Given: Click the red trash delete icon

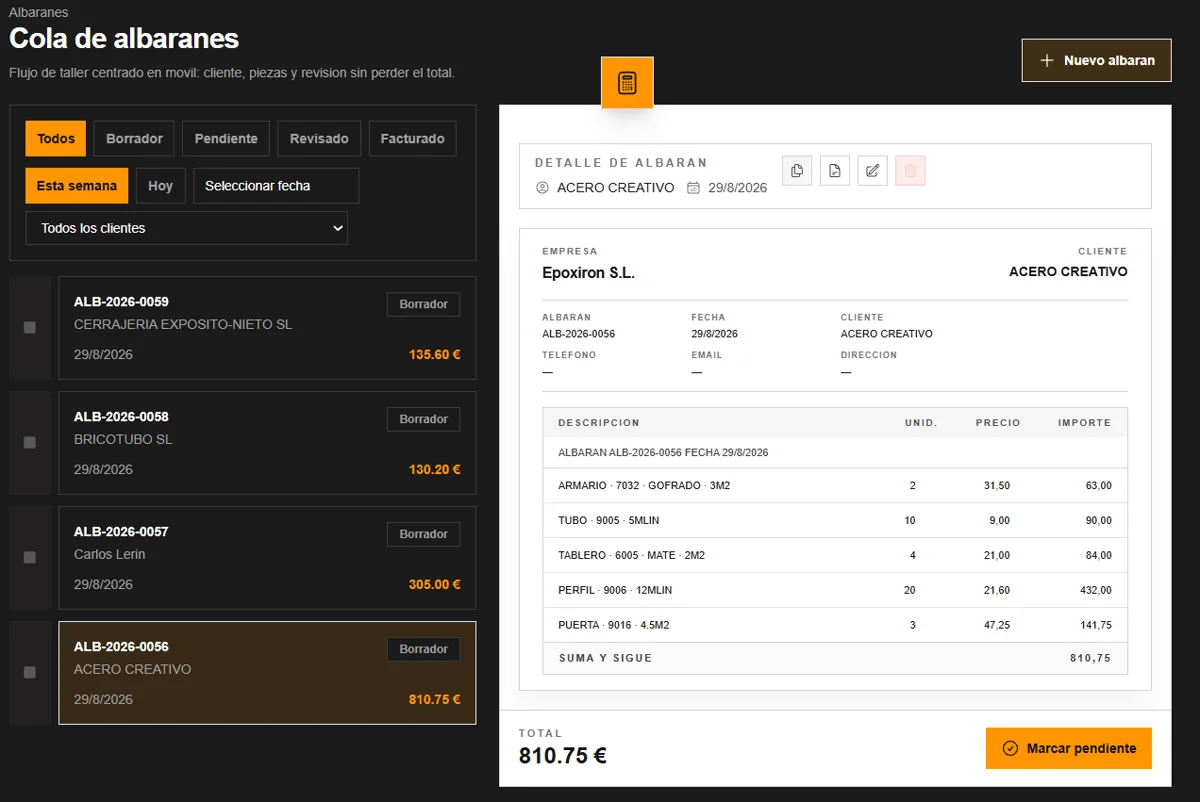Looking at the screenshot, I should coord(910,171).
